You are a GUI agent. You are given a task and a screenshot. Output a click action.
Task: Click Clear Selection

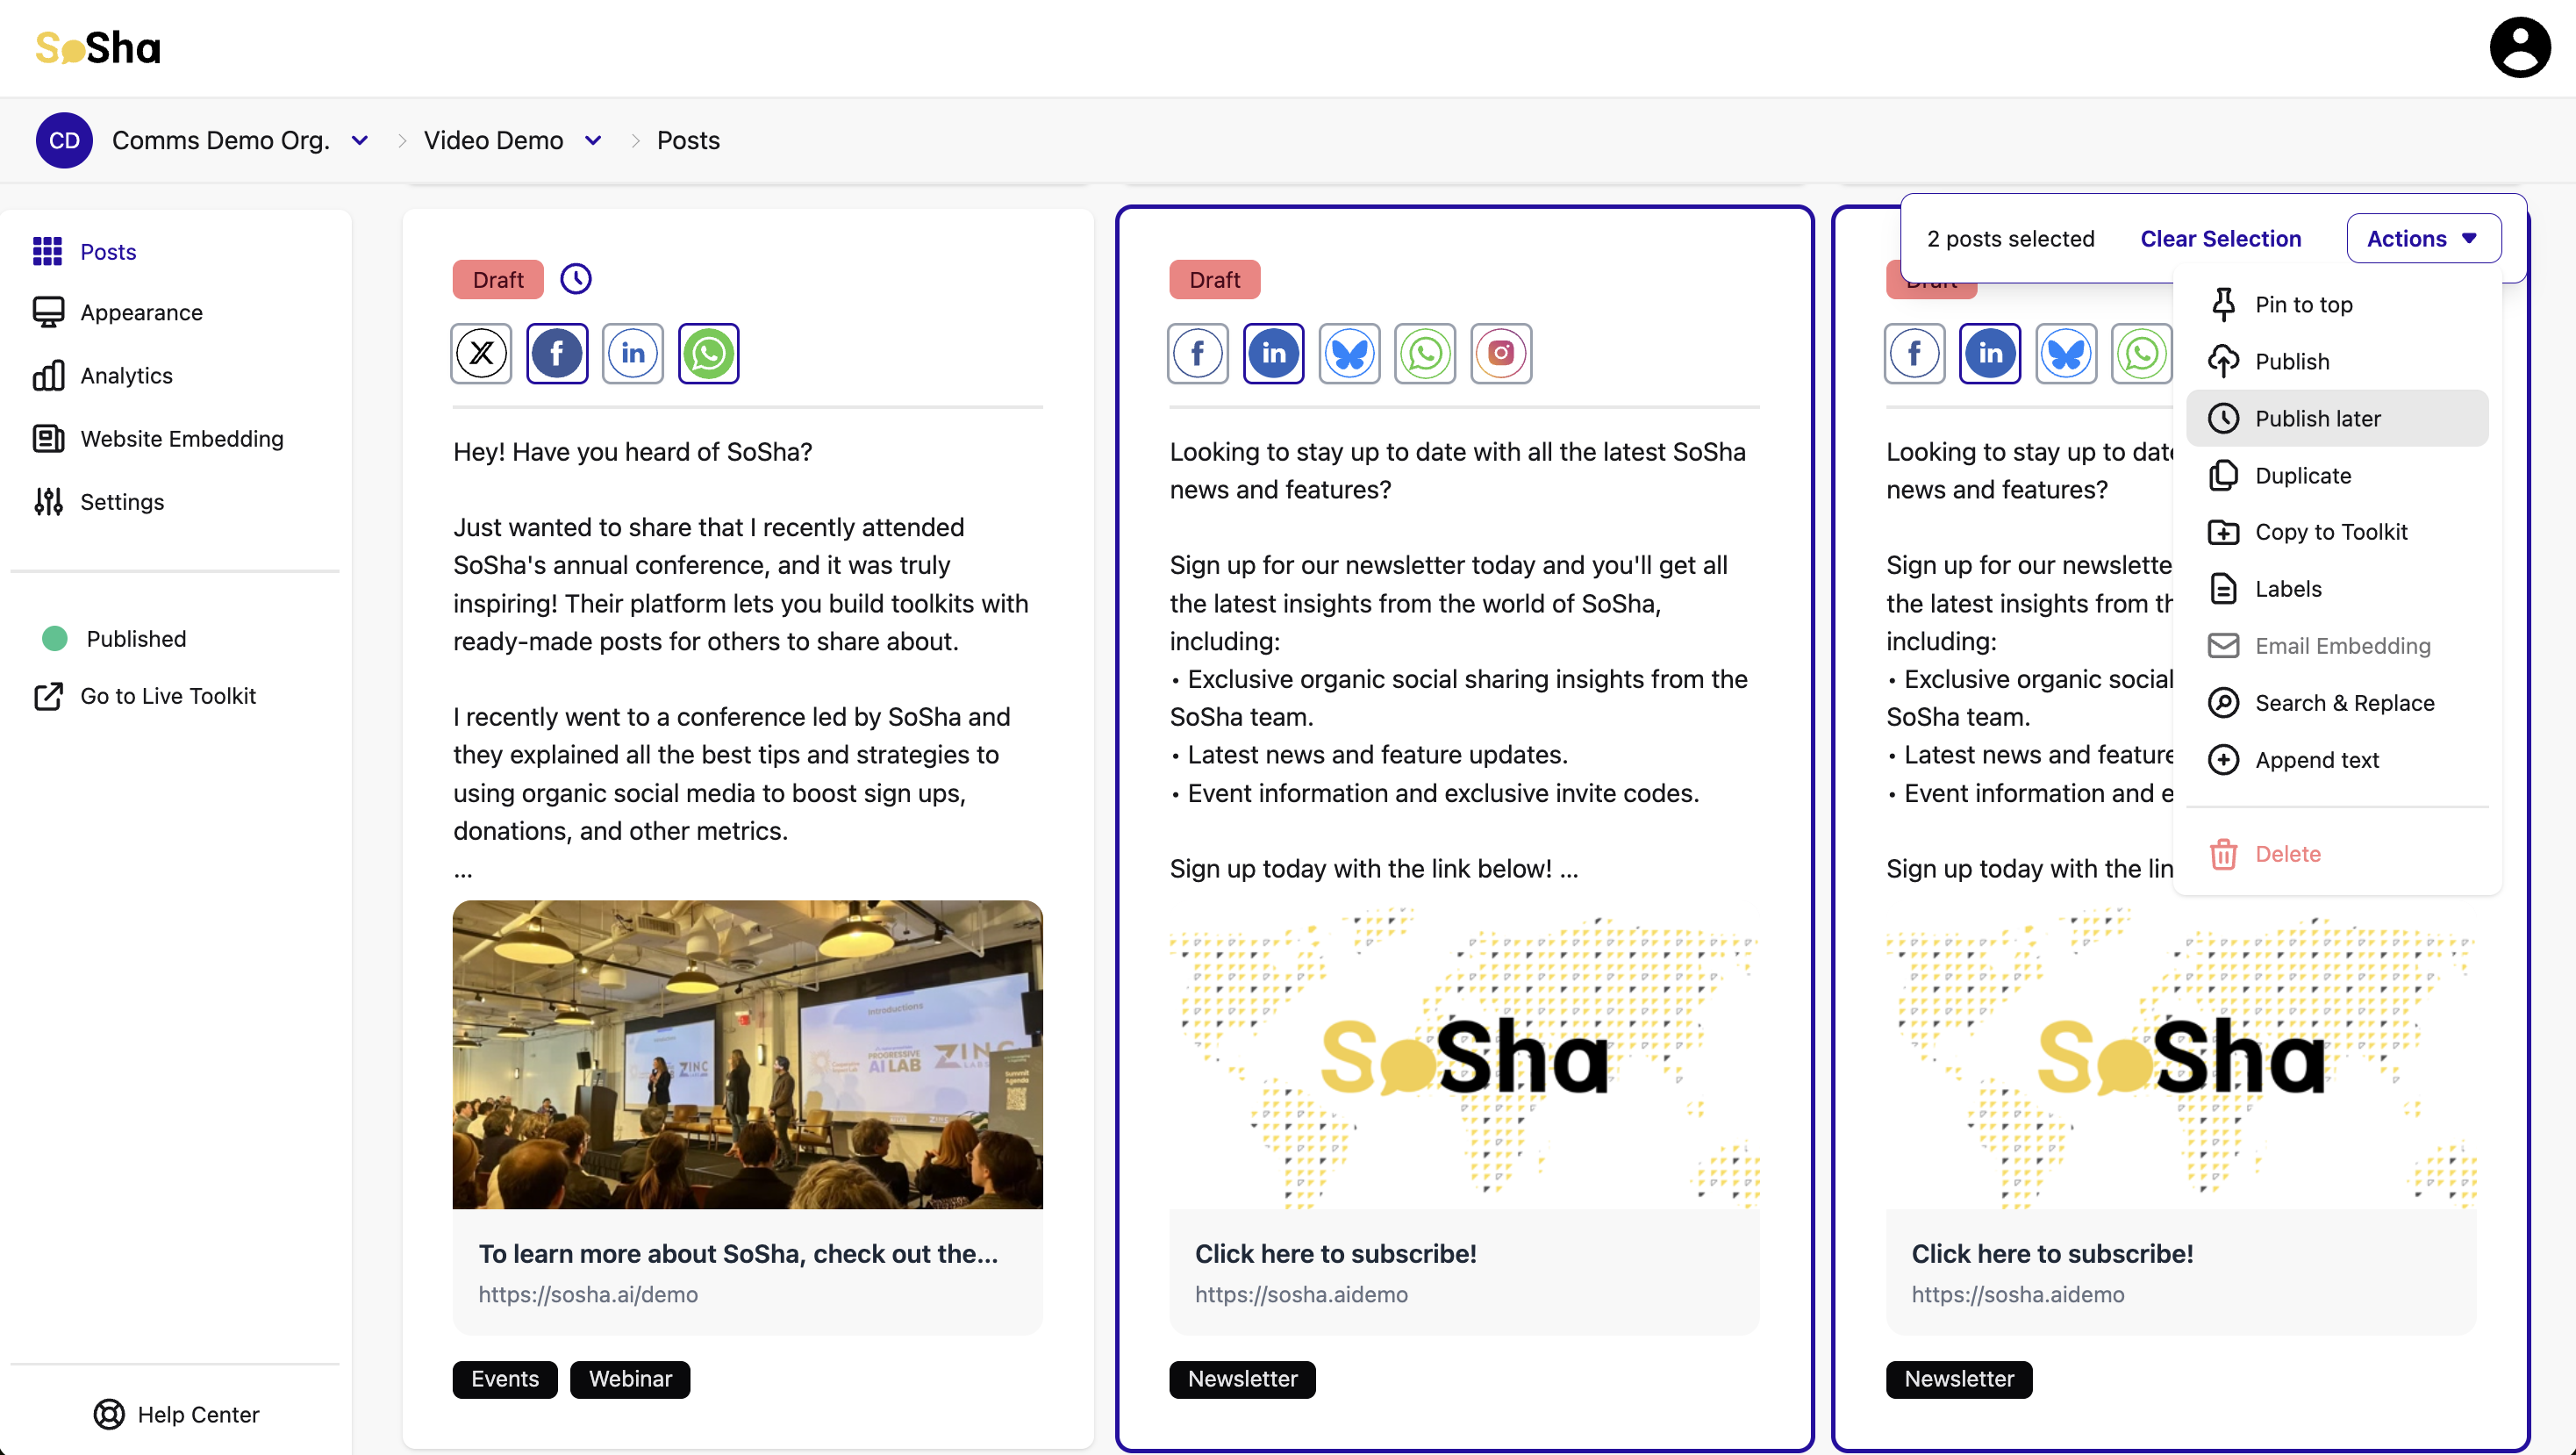pos(2220,238)
